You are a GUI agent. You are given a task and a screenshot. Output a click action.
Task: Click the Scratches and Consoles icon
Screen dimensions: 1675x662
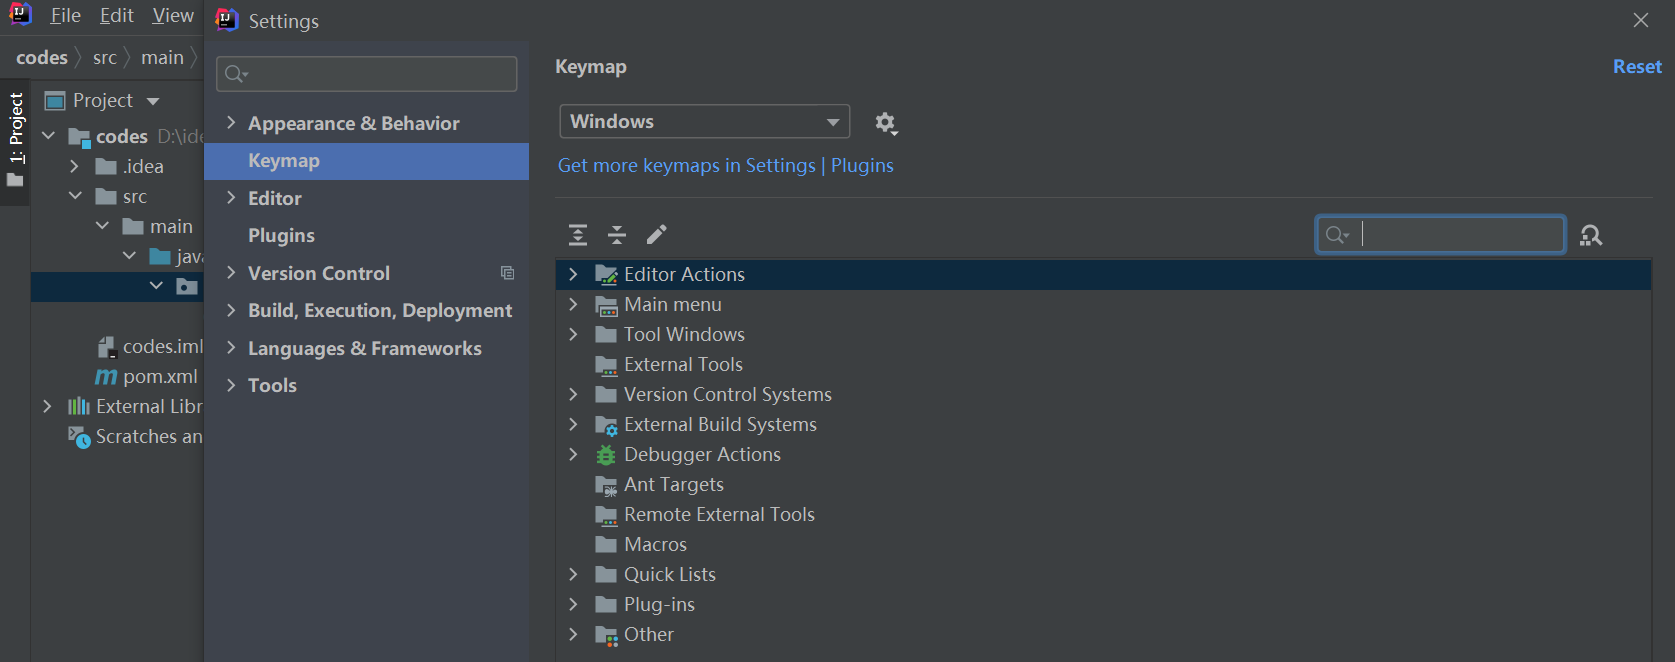[79, 437]
